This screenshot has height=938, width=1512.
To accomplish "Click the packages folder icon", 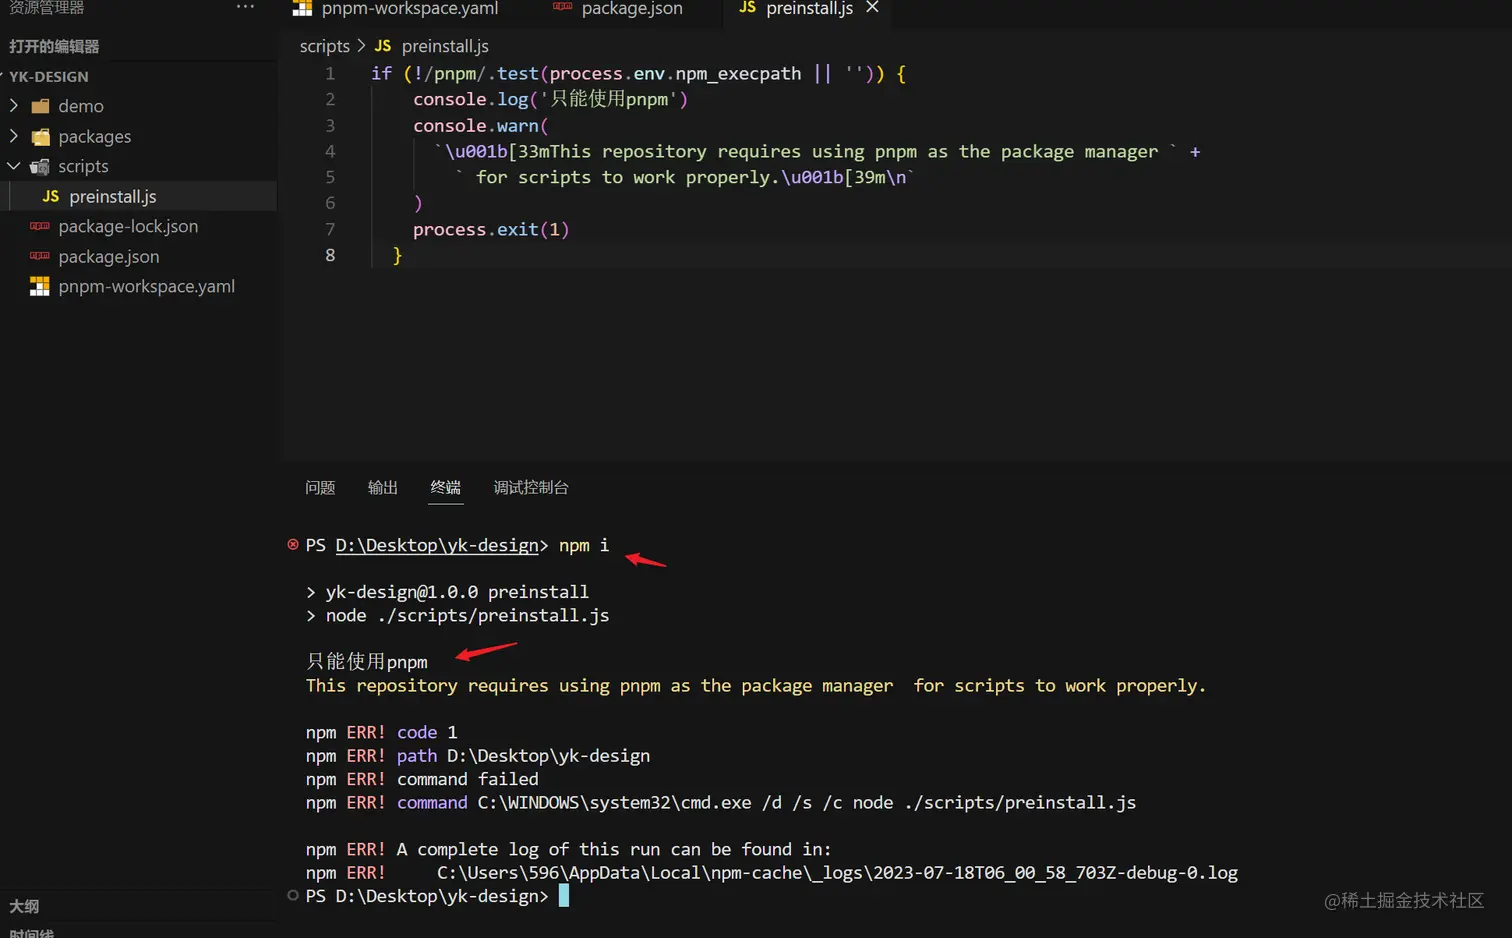I will pyautogui.click(x=40, y=136).
